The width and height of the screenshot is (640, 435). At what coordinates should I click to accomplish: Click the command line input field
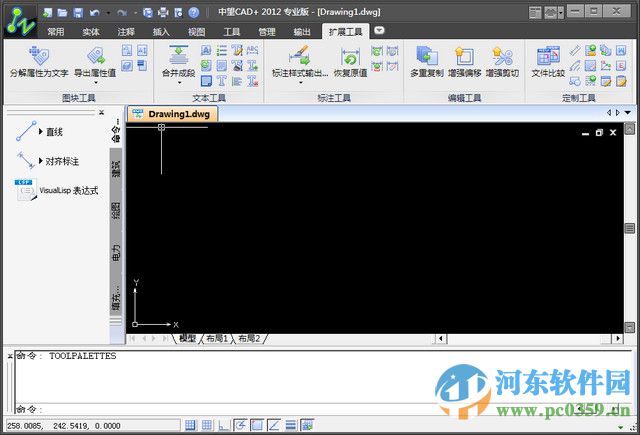click(322, 409)
